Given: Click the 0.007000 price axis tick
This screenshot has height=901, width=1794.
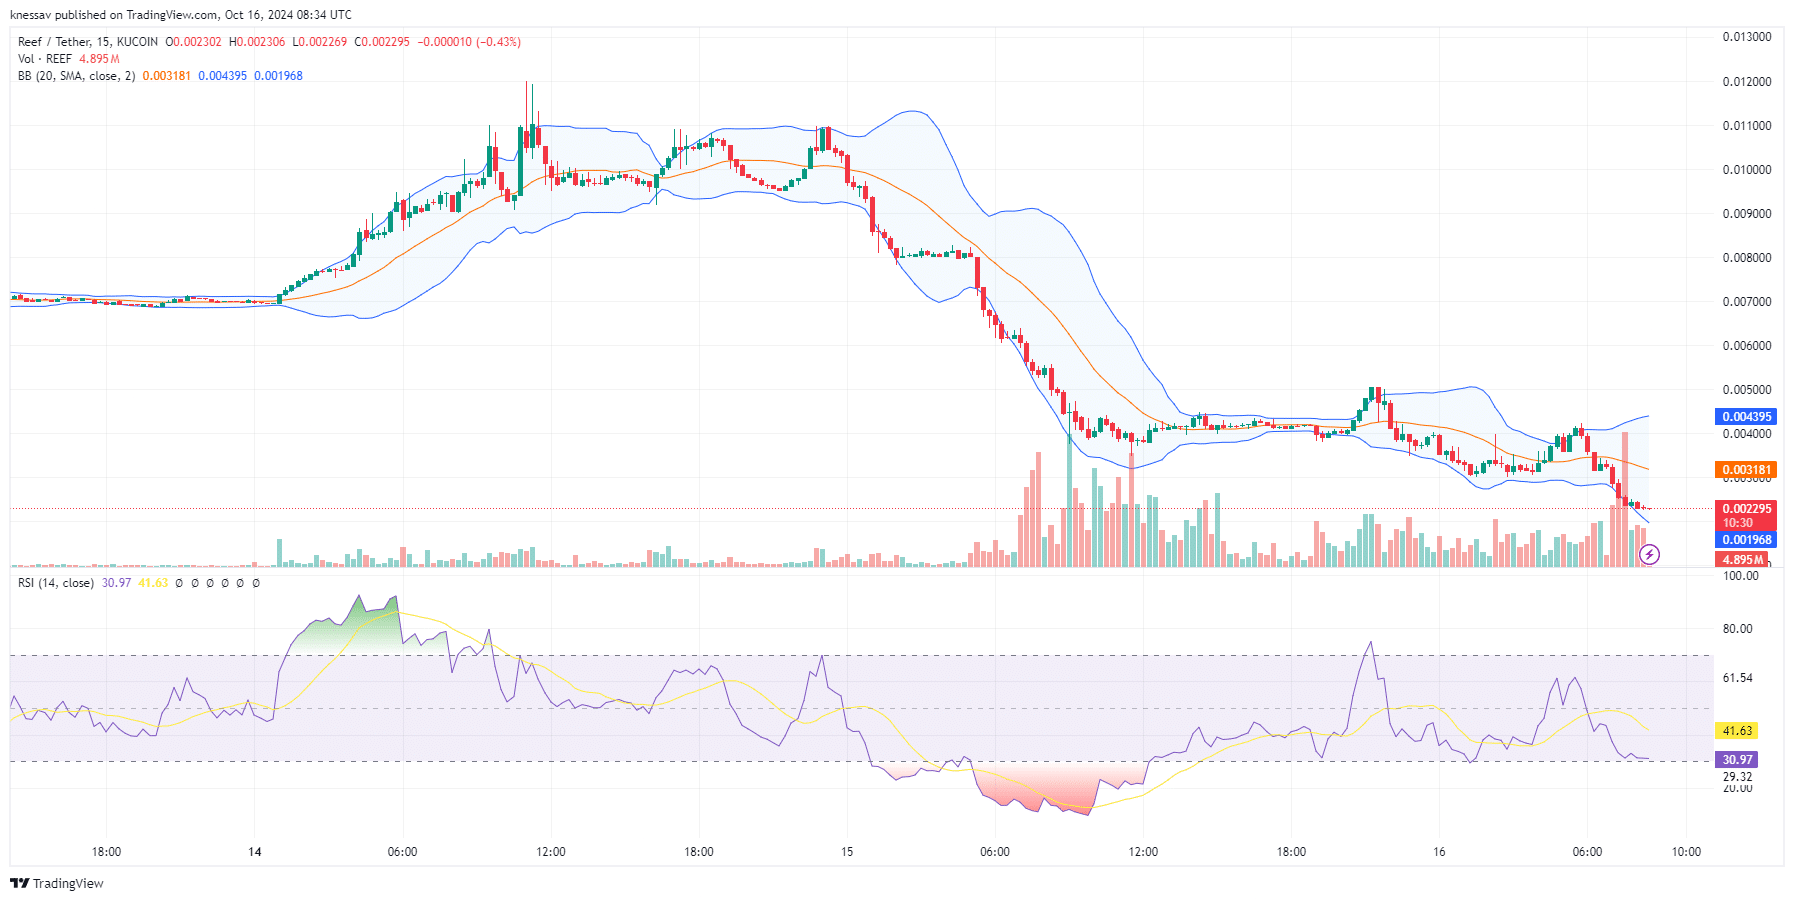Looking at the screenshot, I should [1746, 302].
